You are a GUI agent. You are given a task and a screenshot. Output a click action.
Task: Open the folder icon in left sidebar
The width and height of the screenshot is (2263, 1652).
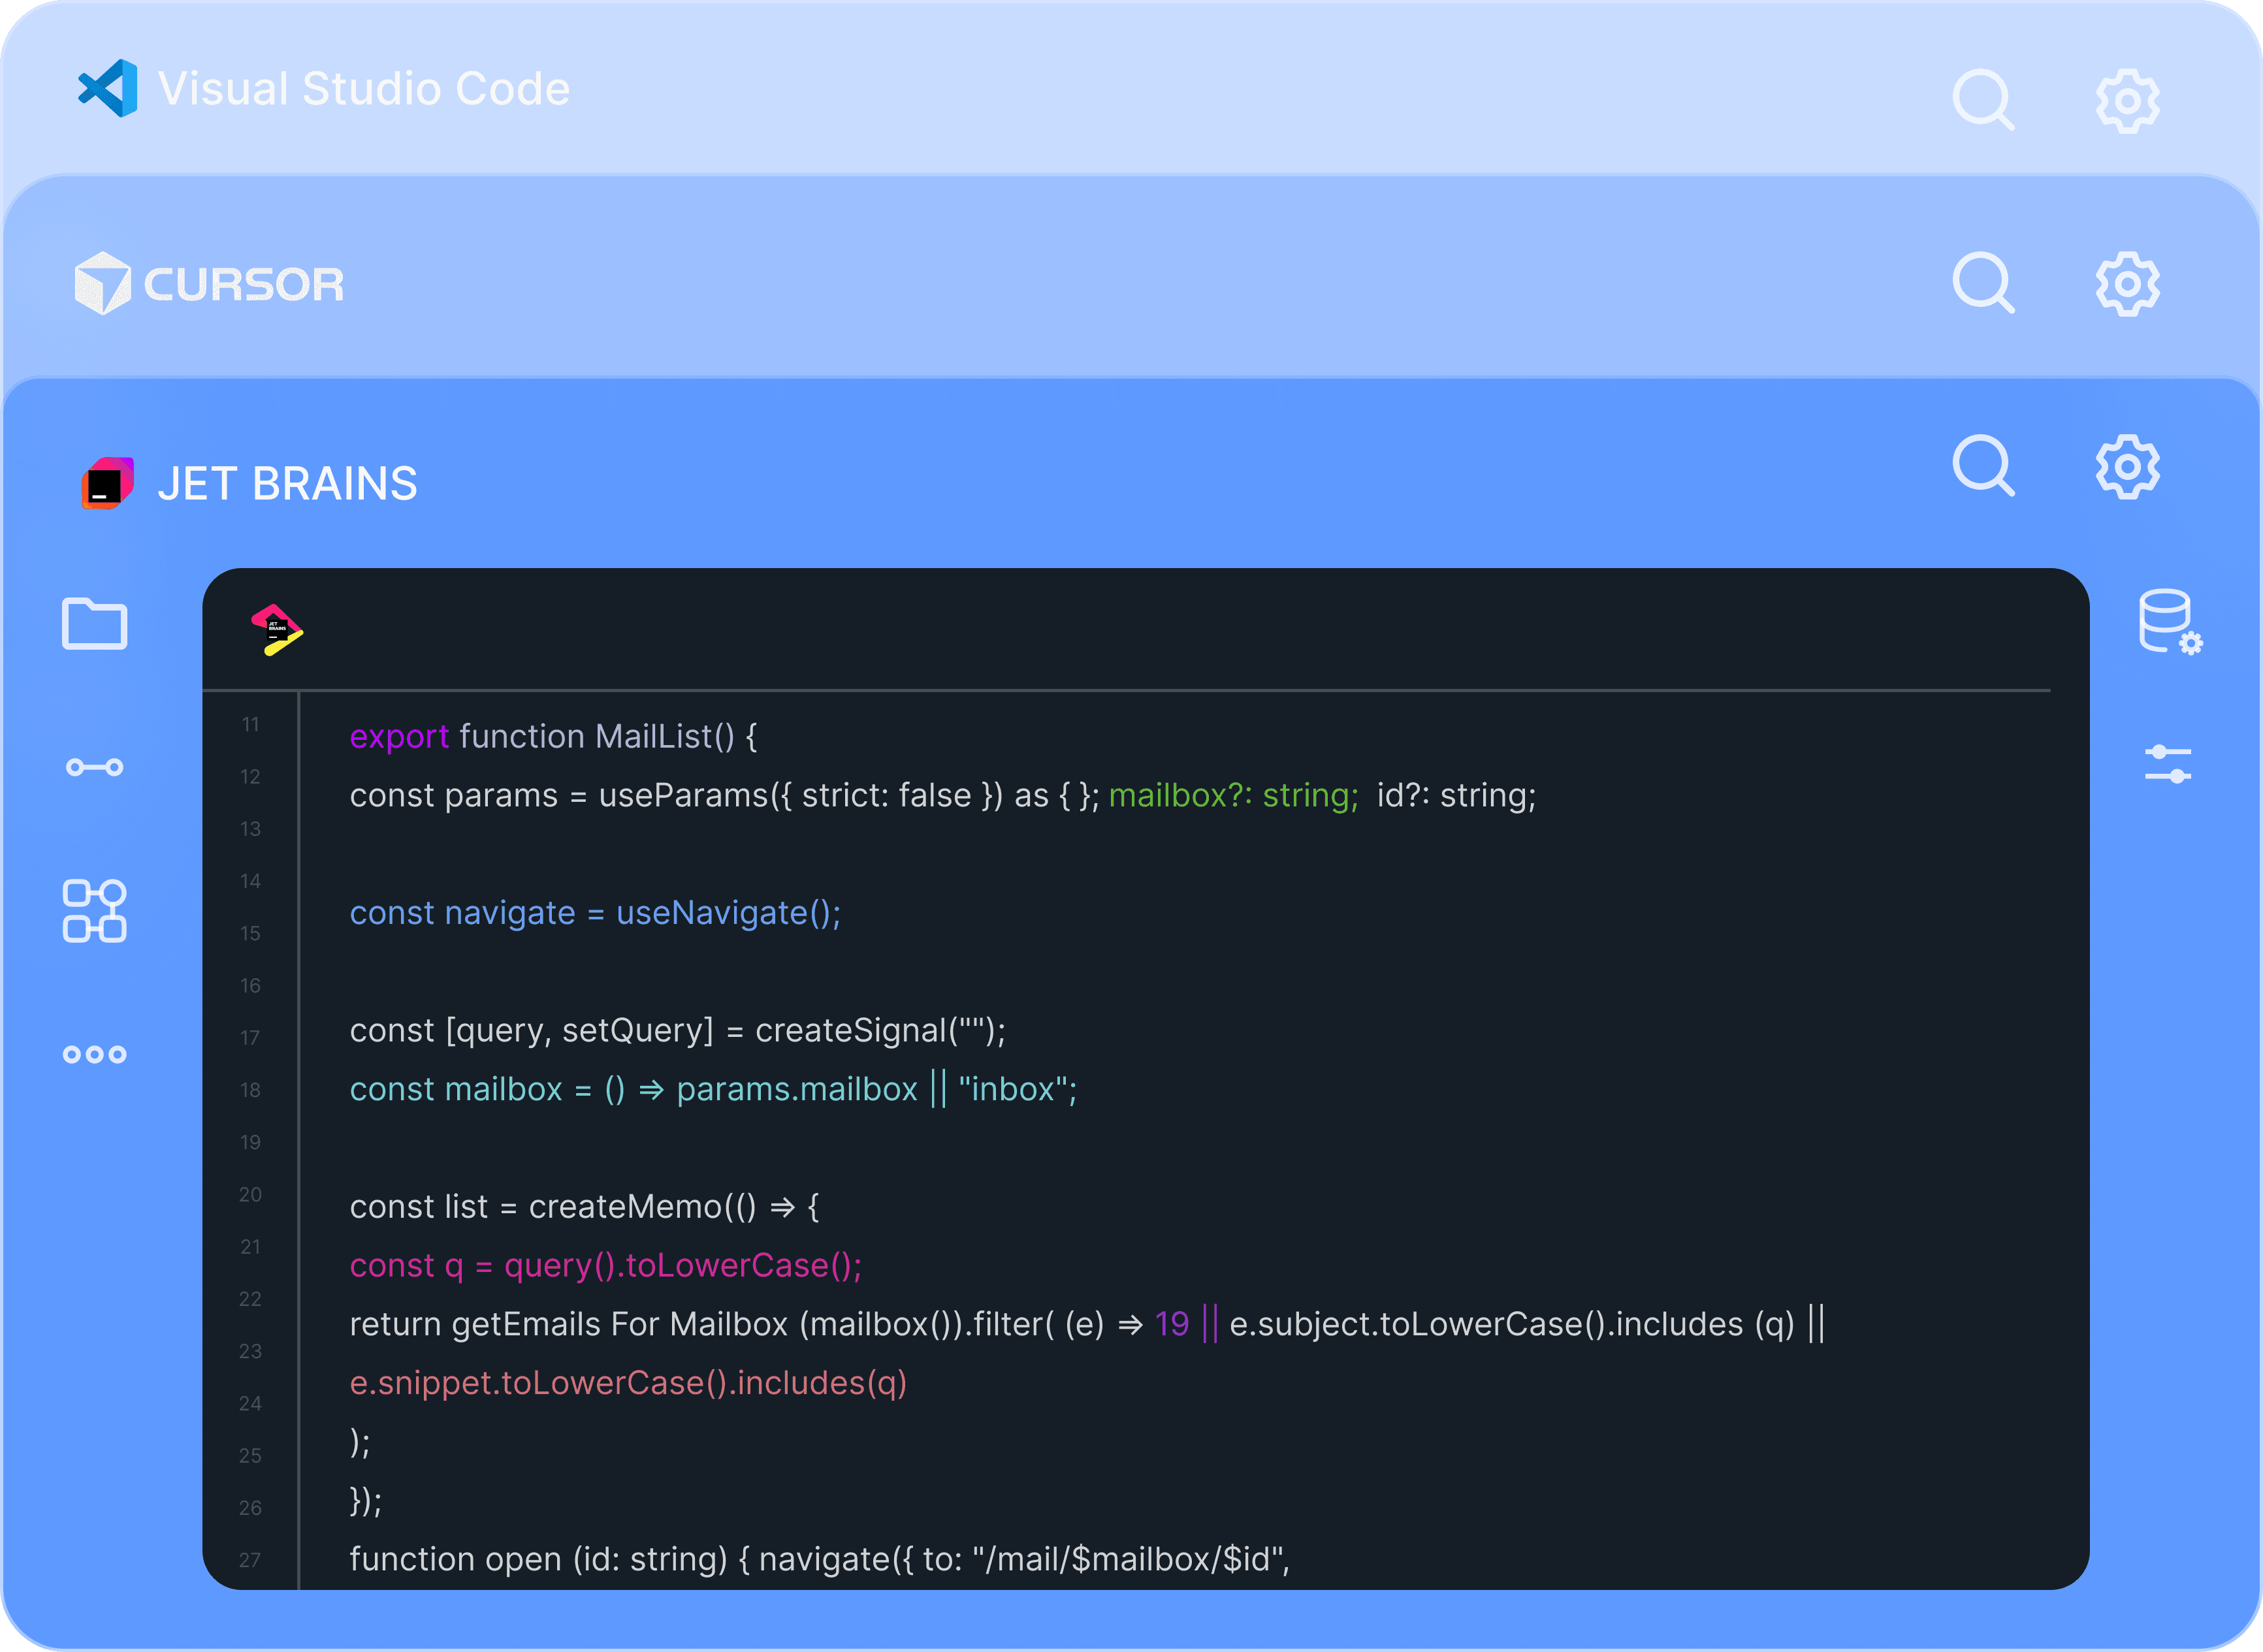(94, 624)
